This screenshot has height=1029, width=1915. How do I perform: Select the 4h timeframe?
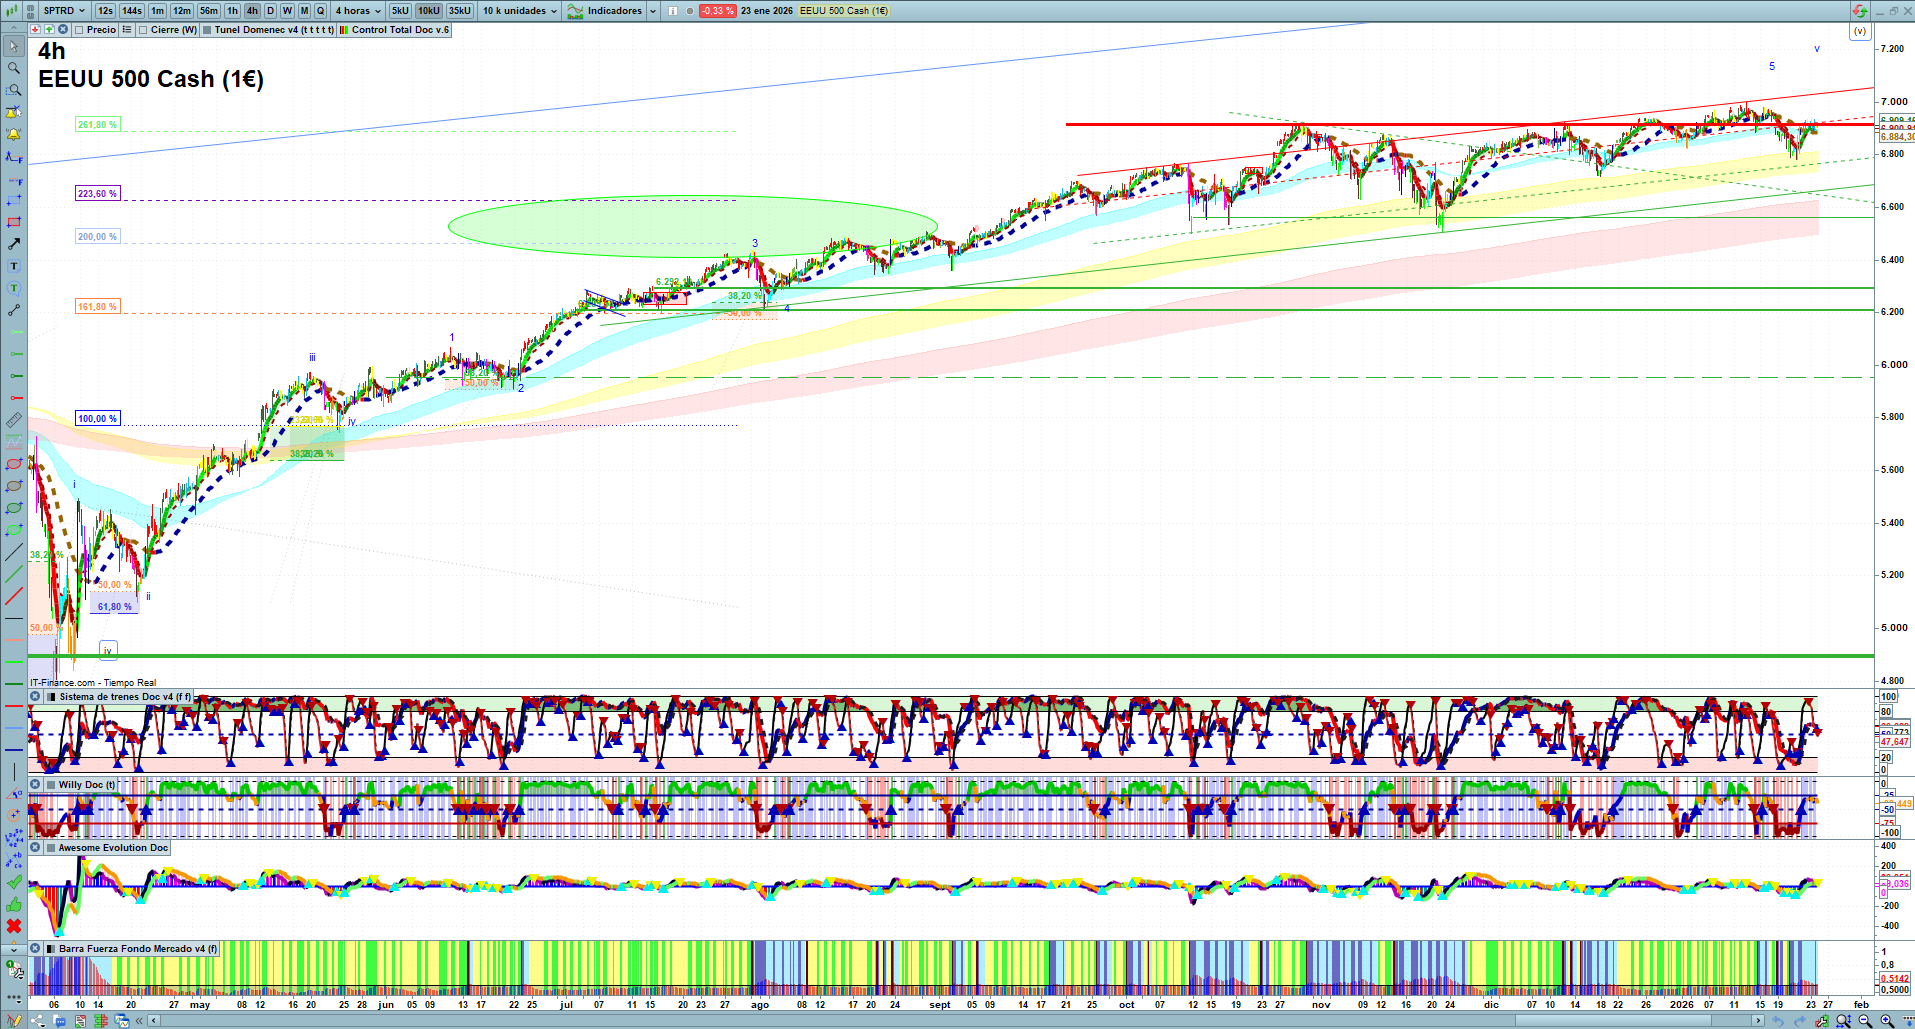tap(252, 11)
